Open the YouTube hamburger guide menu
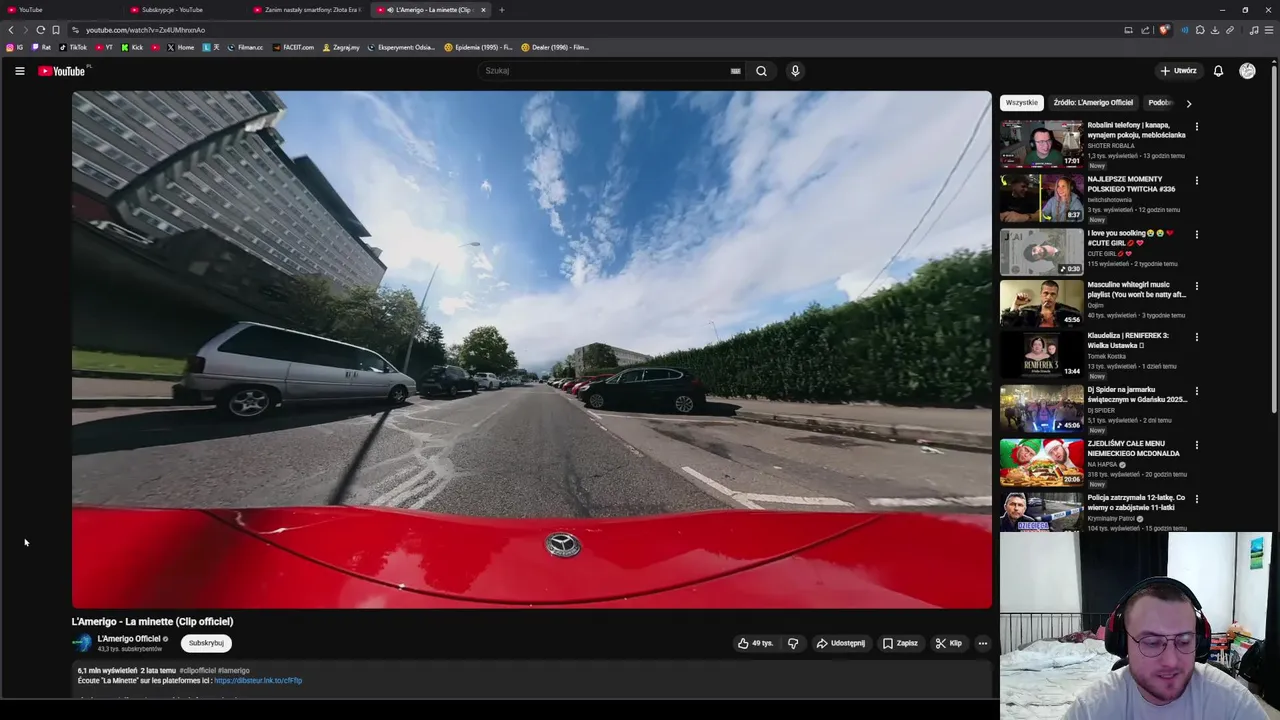The image size is (1280, 720). 19,71
